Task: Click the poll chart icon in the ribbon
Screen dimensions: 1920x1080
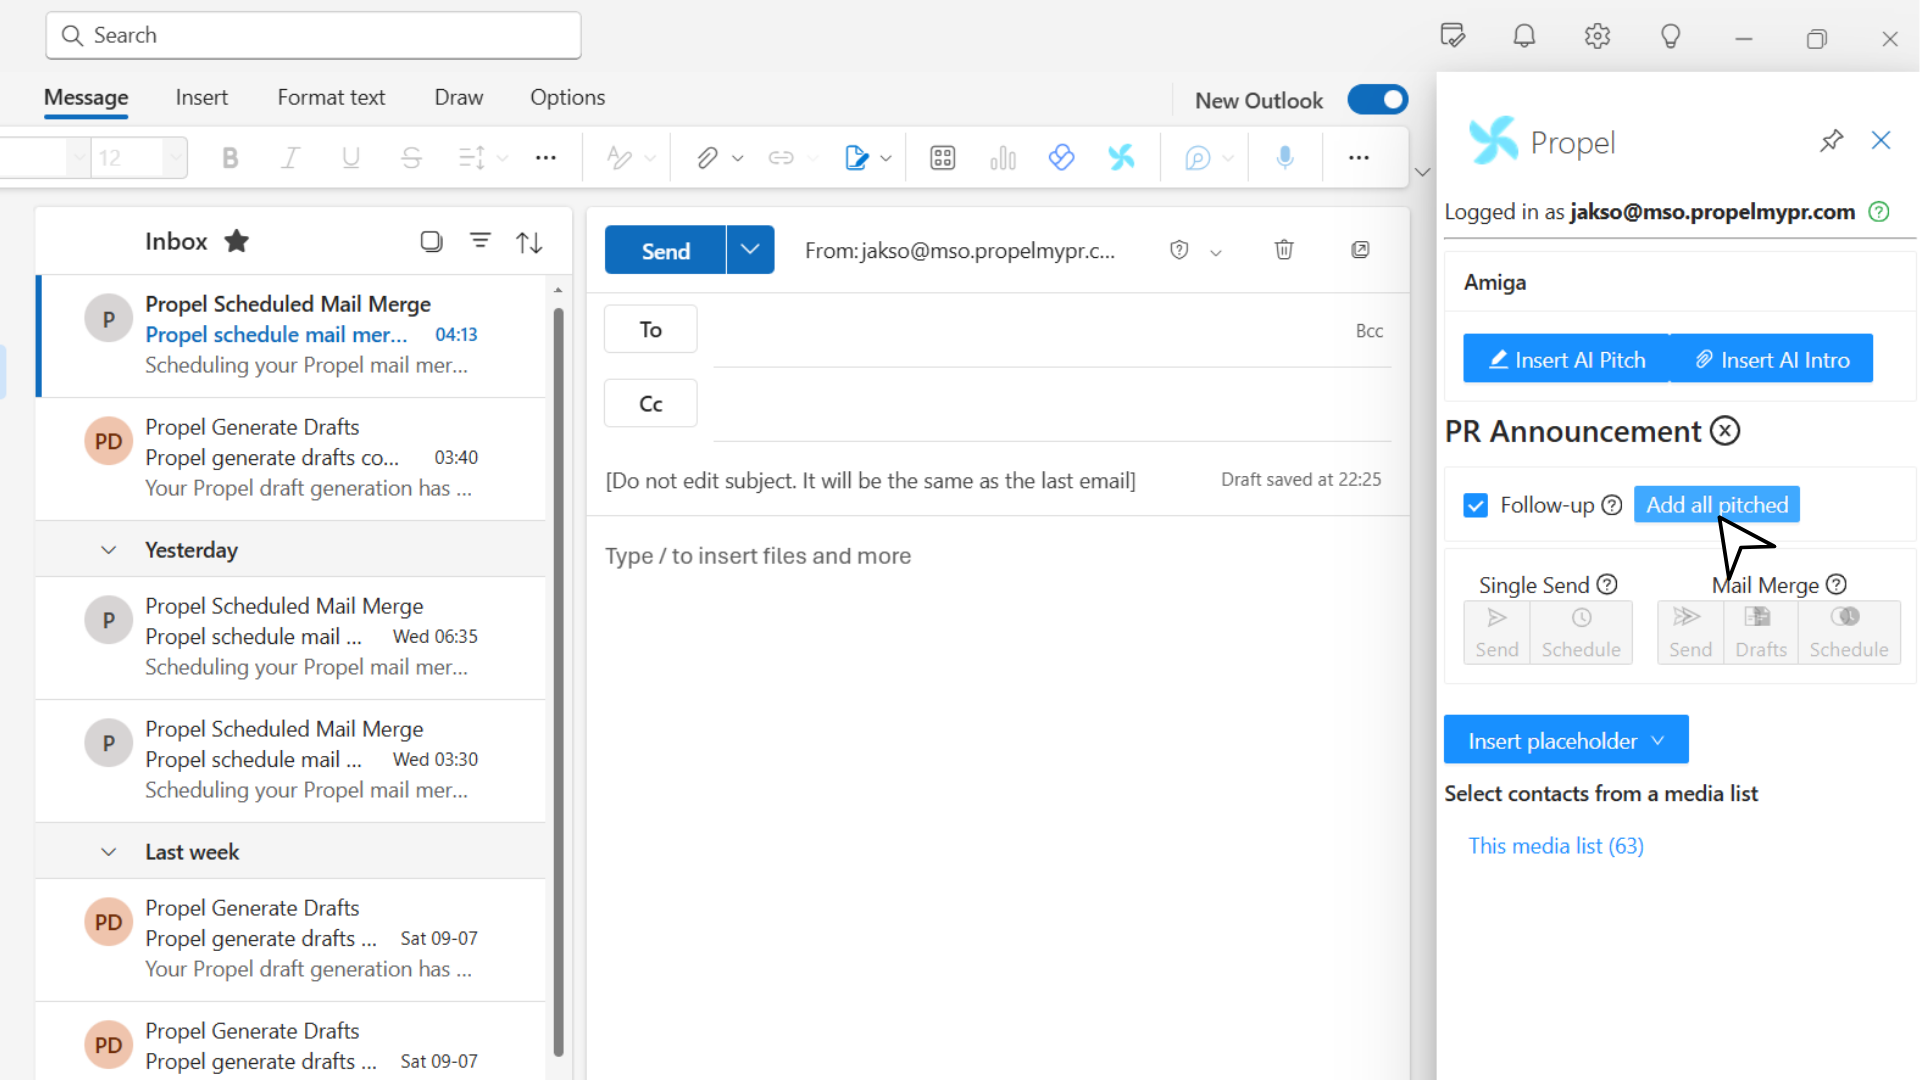Action: pyautogui.click(x=1002, y=158)
